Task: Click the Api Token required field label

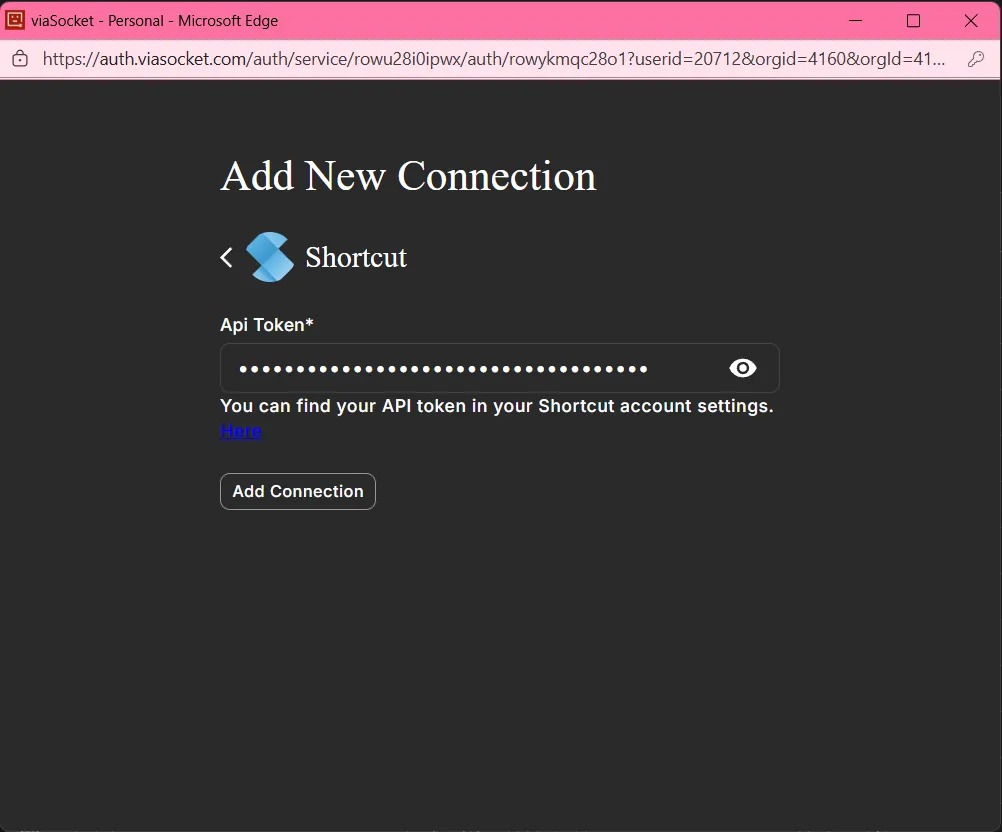Action: (266, 324)
